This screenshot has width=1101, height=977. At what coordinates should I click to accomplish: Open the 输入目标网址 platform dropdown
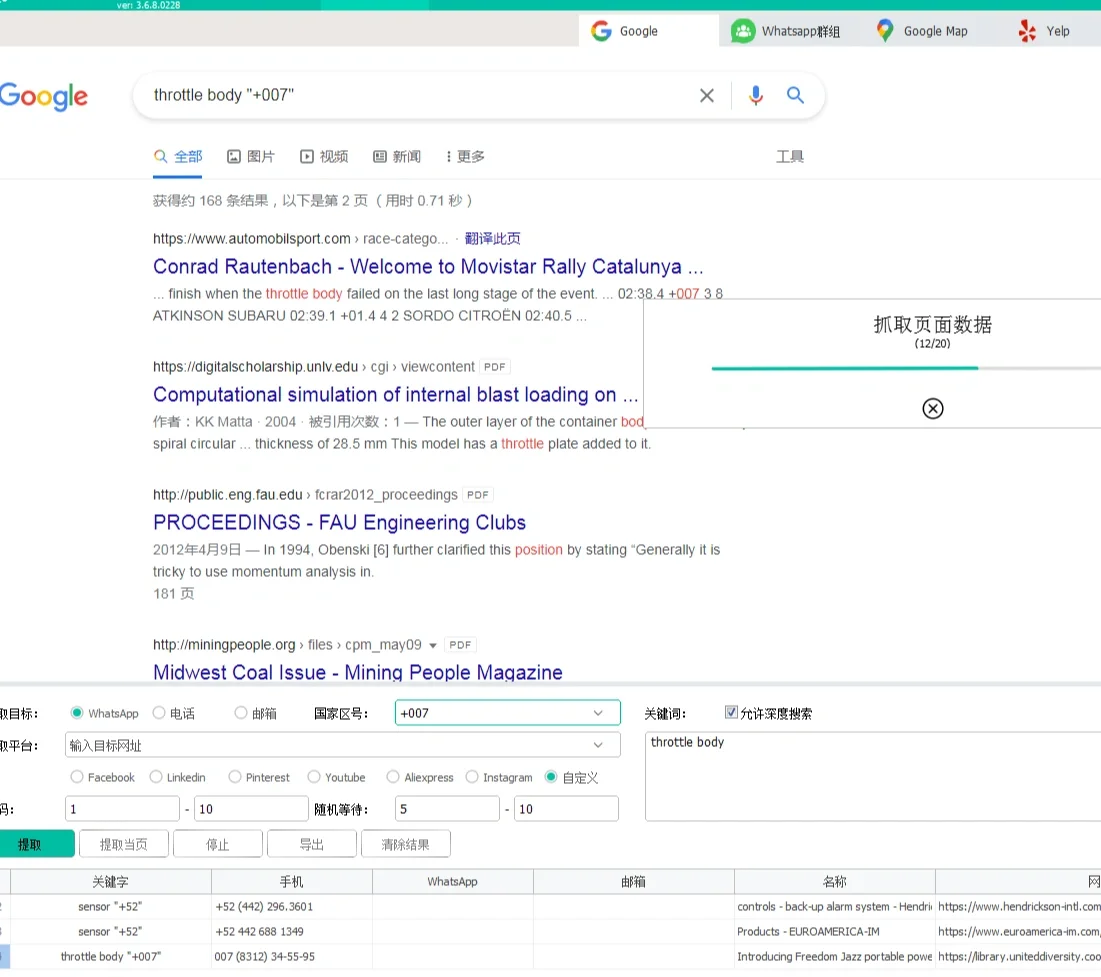343,745
